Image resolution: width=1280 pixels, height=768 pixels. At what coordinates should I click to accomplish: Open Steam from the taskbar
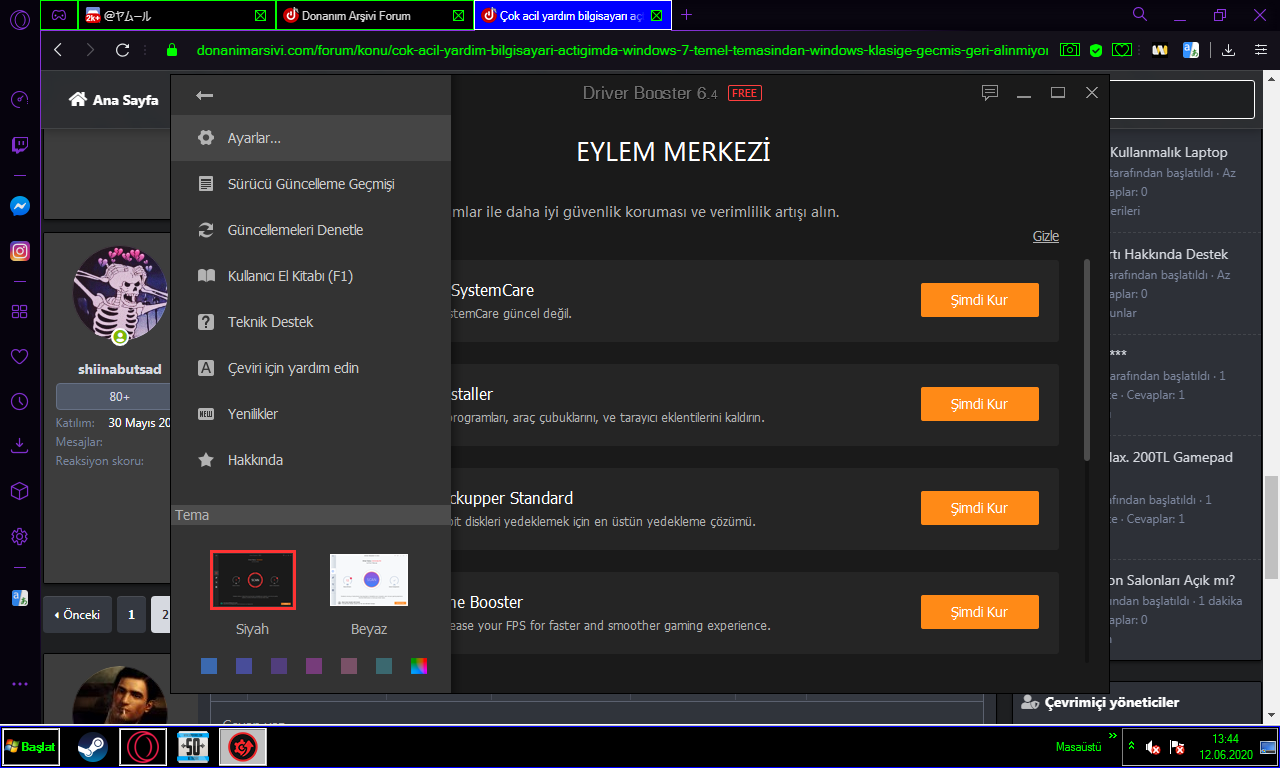point(93,747)
